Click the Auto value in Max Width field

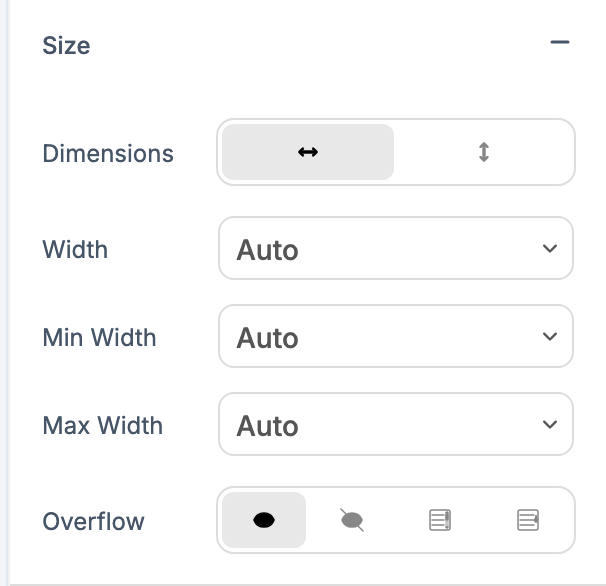pyautogui.click(x=267, y=426)
